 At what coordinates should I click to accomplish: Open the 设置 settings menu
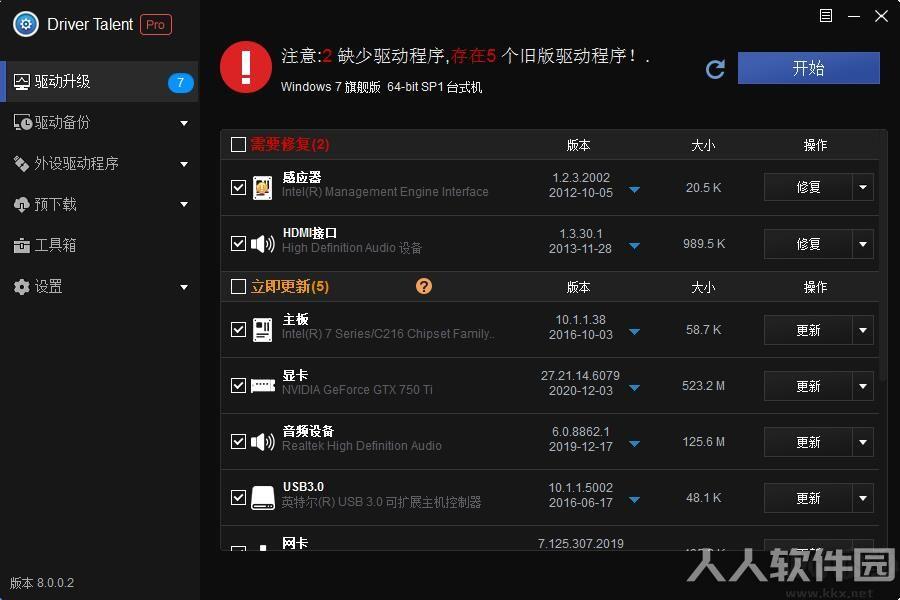99,287
